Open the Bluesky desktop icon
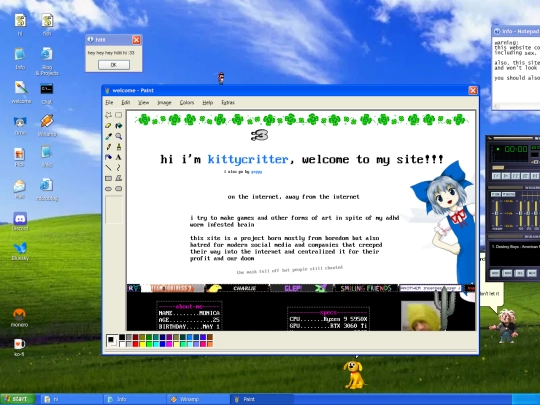 [x=20, y=251]
